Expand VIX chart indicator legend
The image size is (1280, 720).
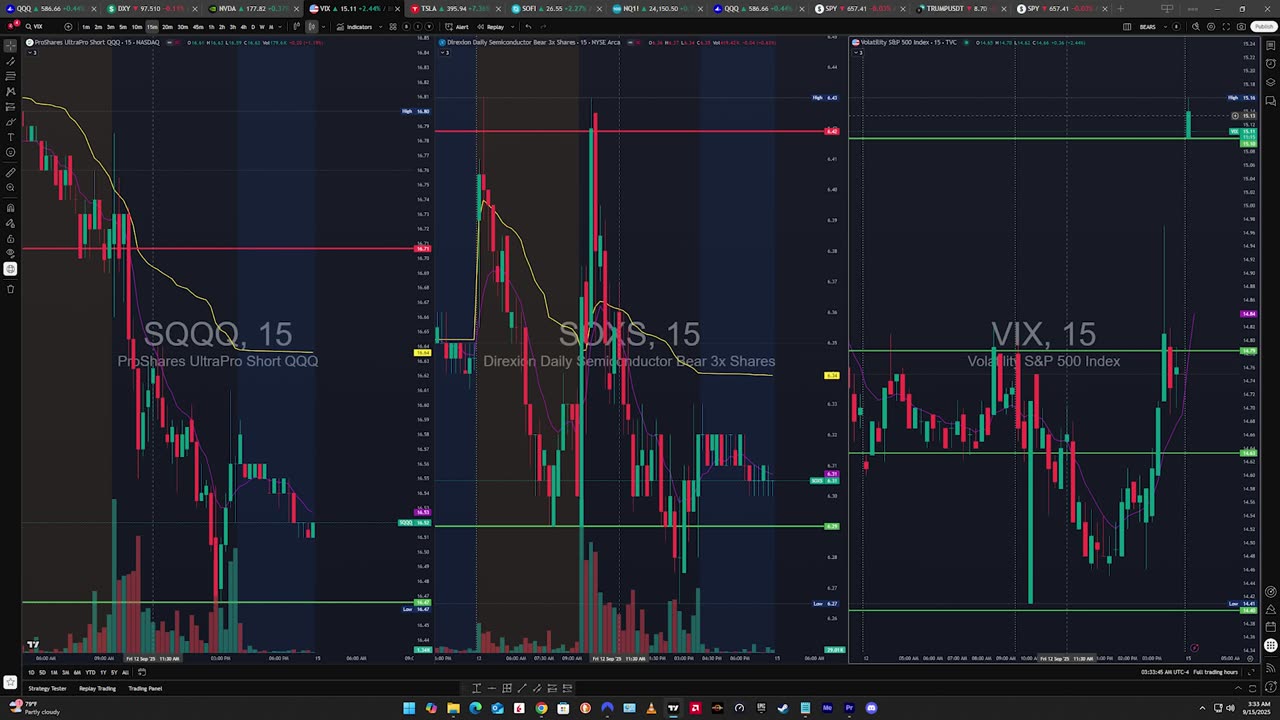[860, 52]
